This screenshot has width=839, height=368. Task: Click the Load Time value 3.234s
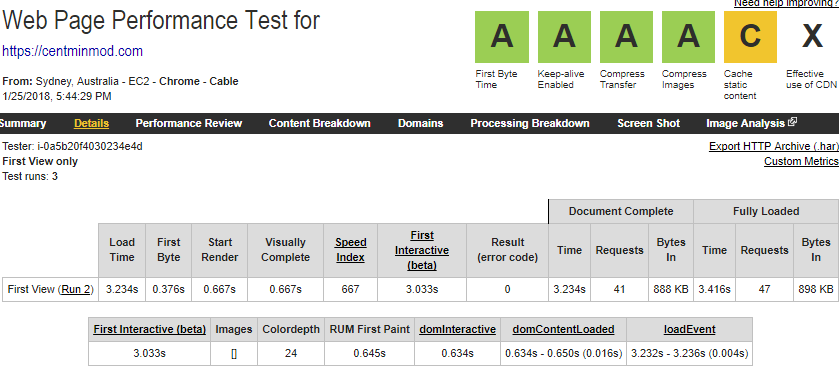click(x=122, y=290)
